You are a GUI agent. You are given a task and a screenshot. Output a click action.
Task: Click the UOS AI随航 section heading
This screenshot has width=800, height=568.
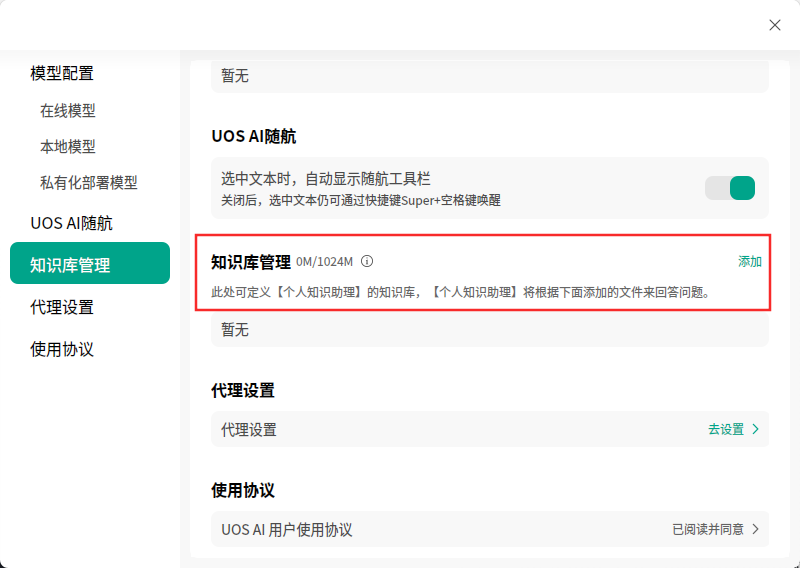click(x=254, y=136)
